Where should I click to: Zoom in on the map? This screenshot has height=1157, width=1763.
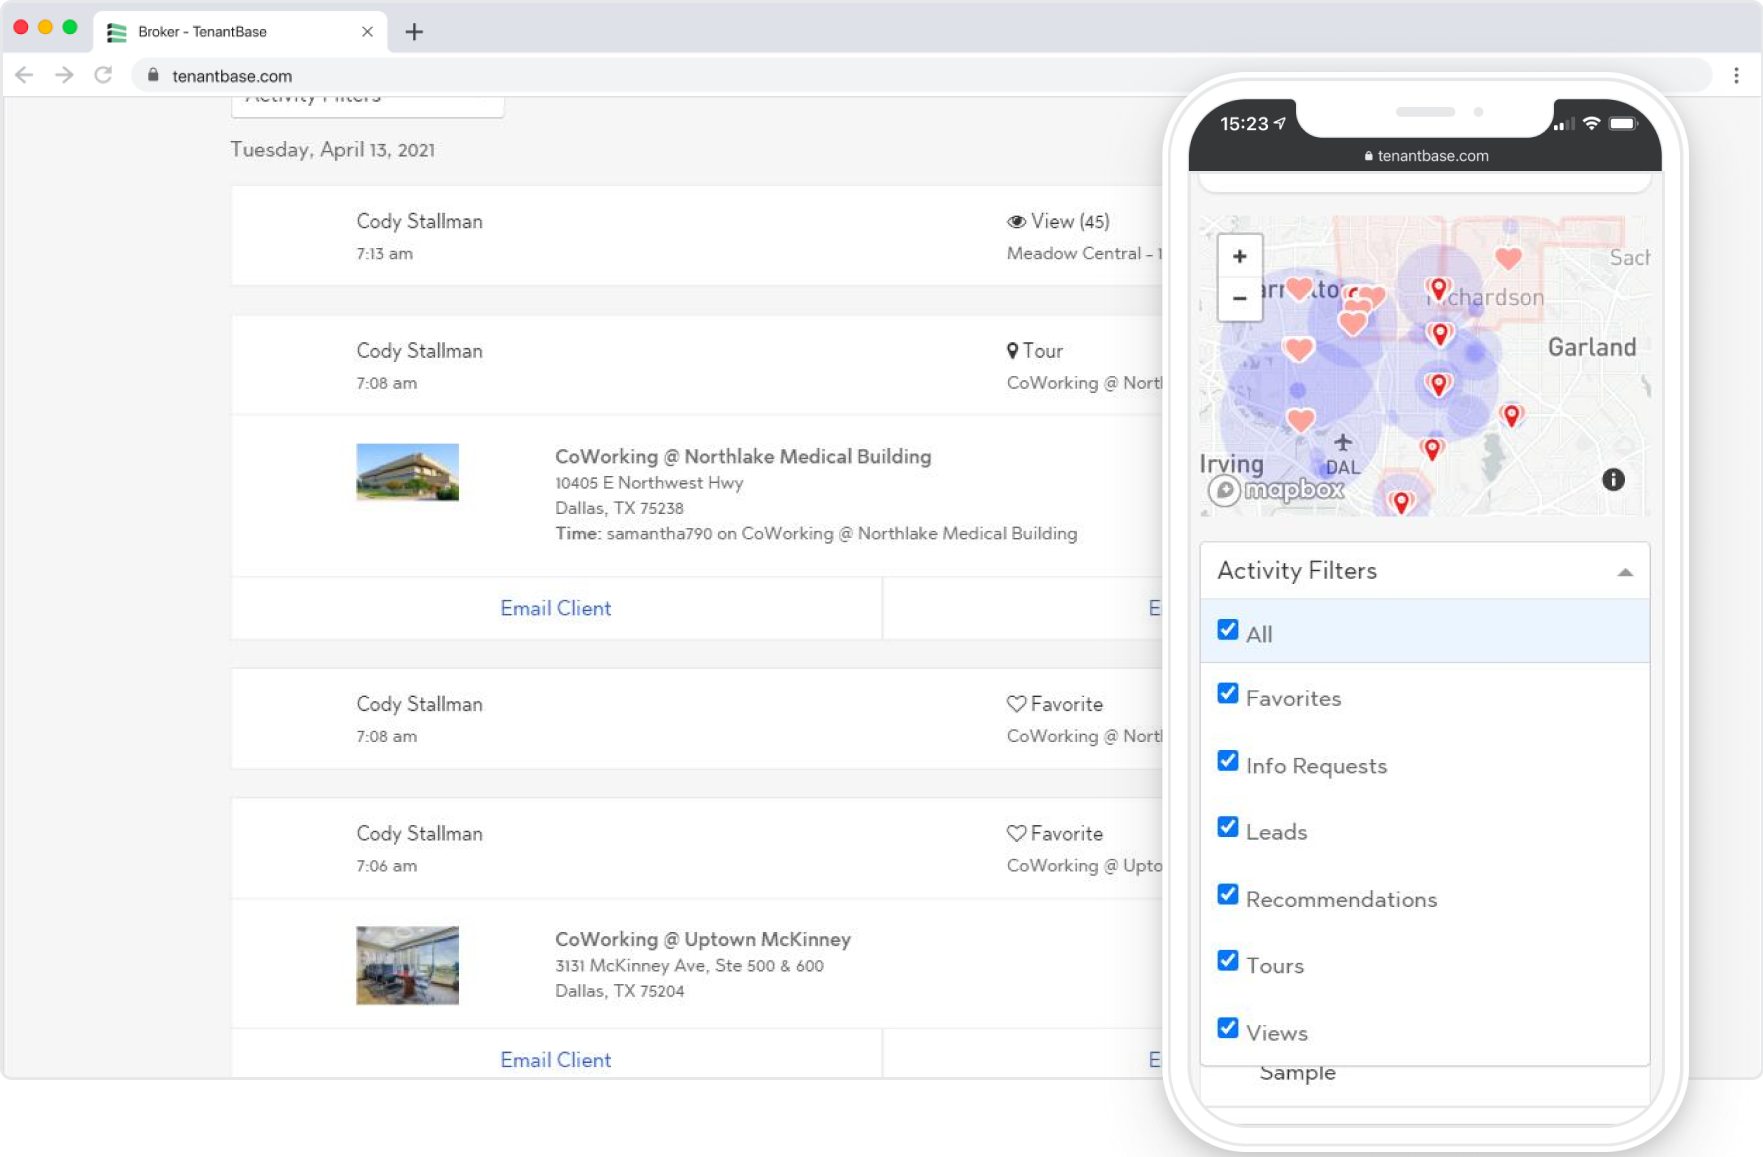coord(1240,256)
